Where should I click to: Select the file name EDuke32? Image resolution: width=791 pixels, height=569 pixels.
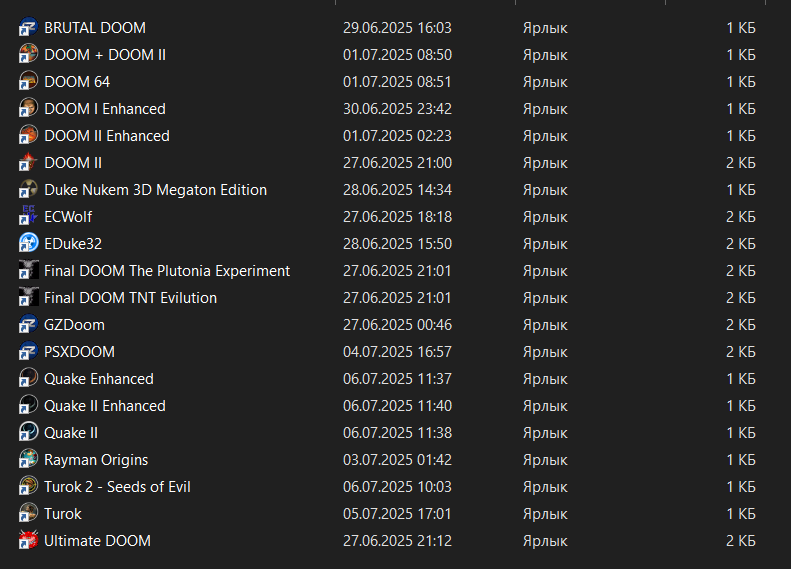(73, 244)
